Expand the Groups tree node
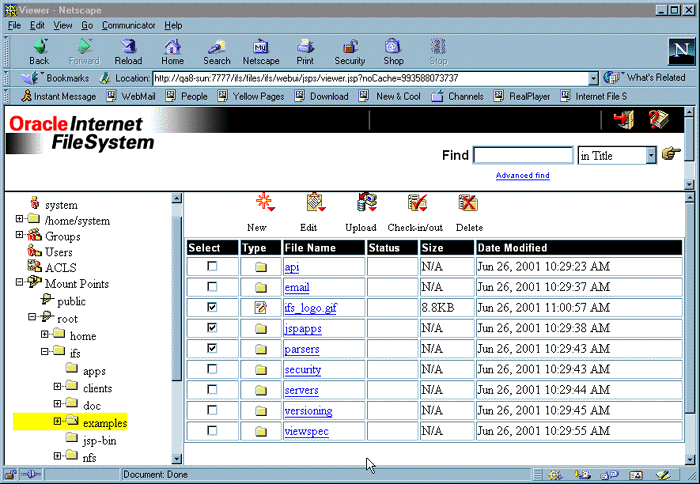This screenshot has width=700, height=484. point(19,234)
